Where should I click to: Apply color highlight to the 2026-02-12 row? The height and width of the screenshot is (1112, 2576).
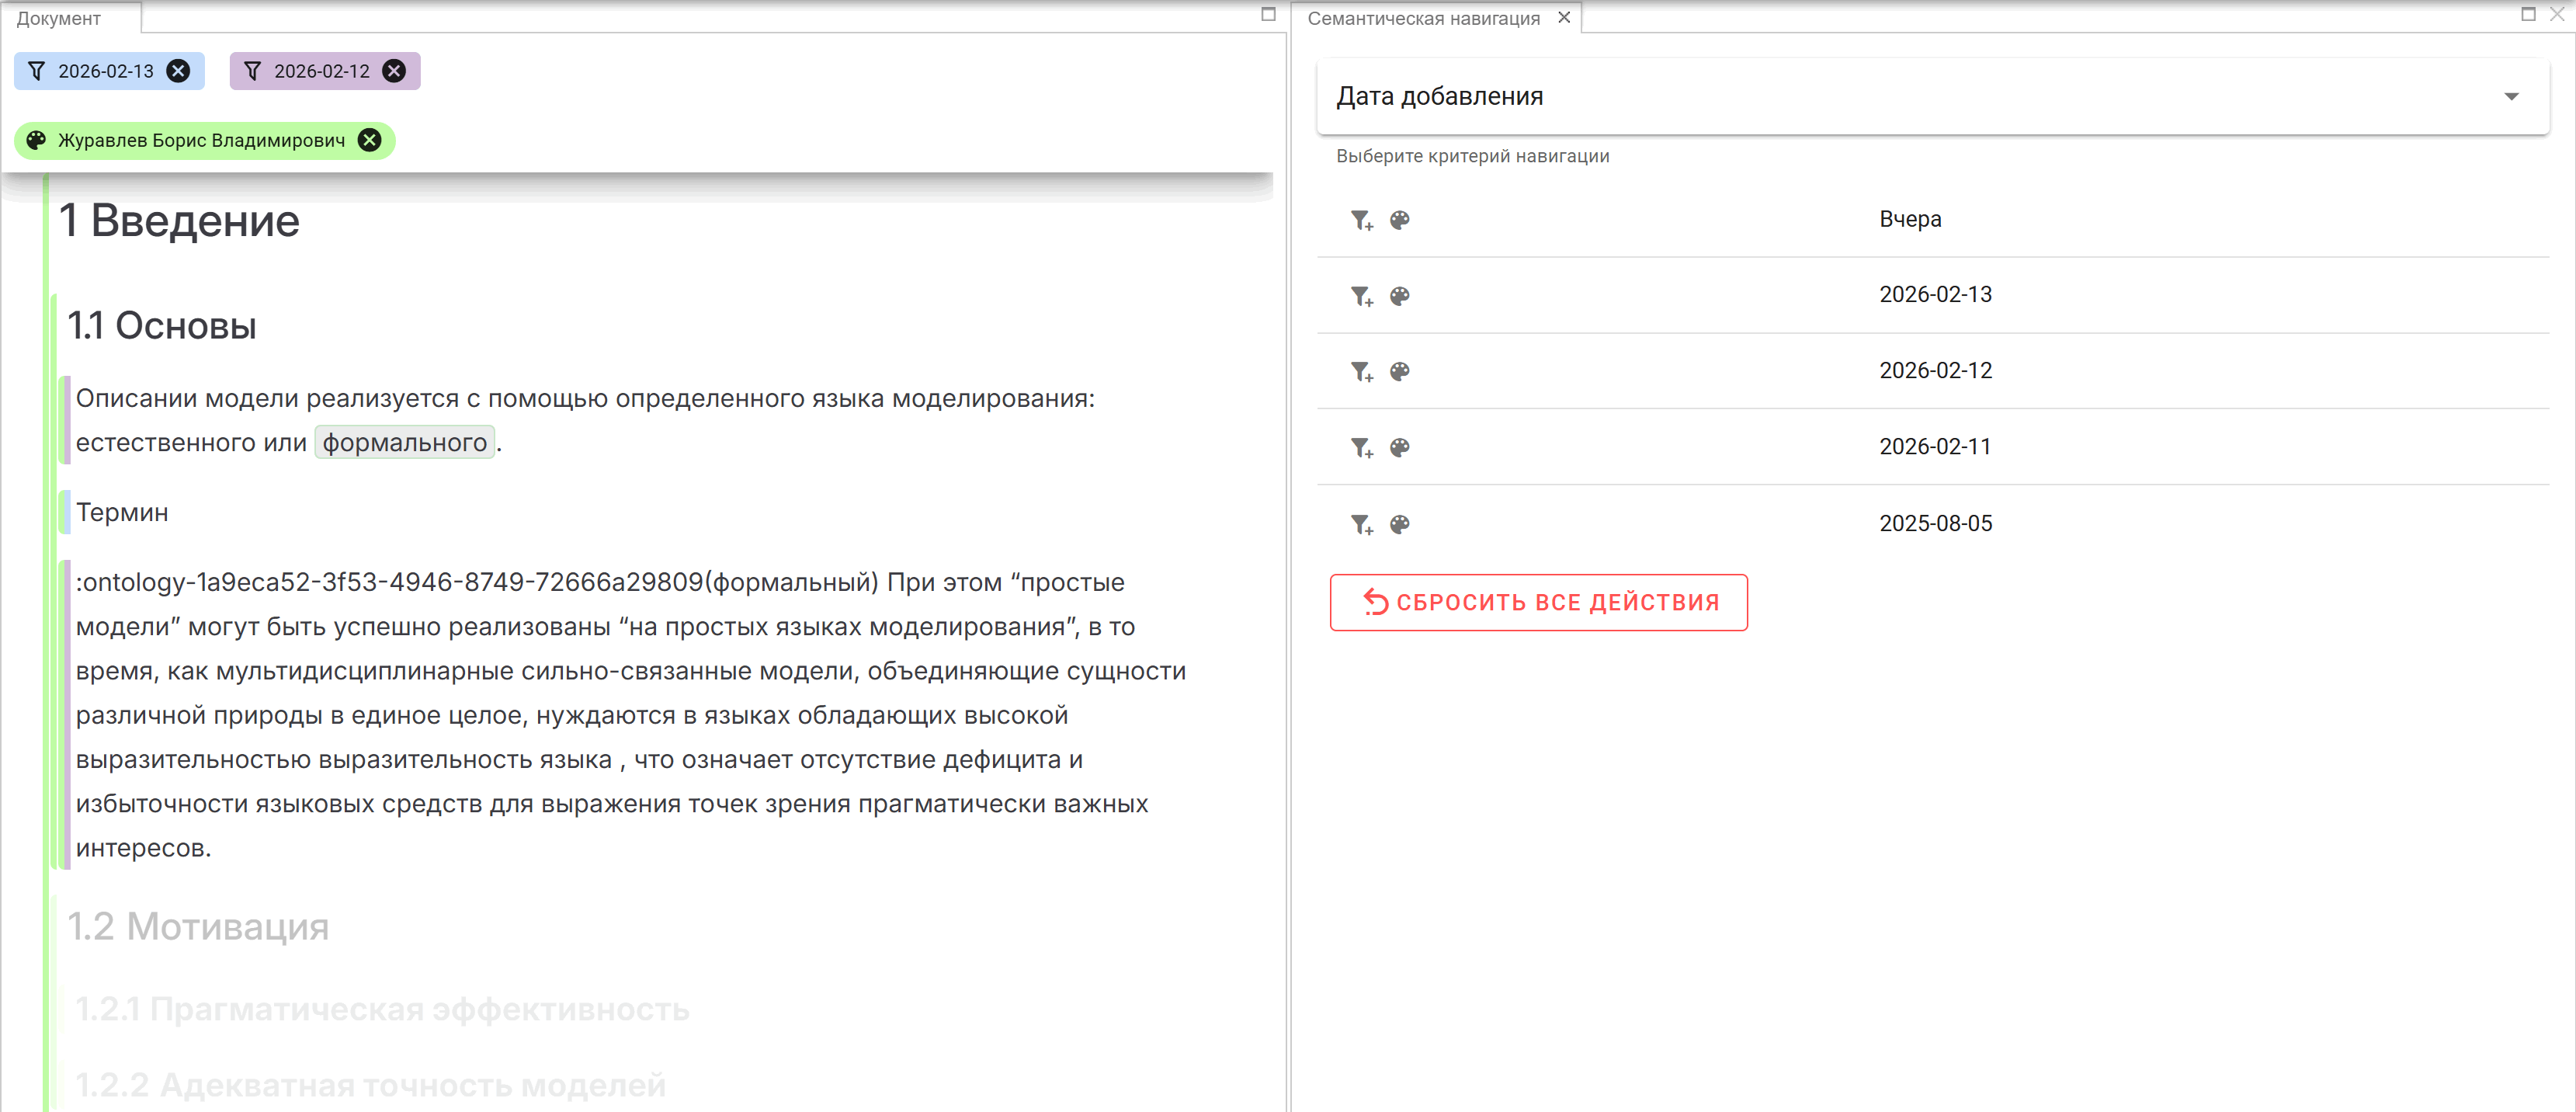click(x=1400, y=371)
